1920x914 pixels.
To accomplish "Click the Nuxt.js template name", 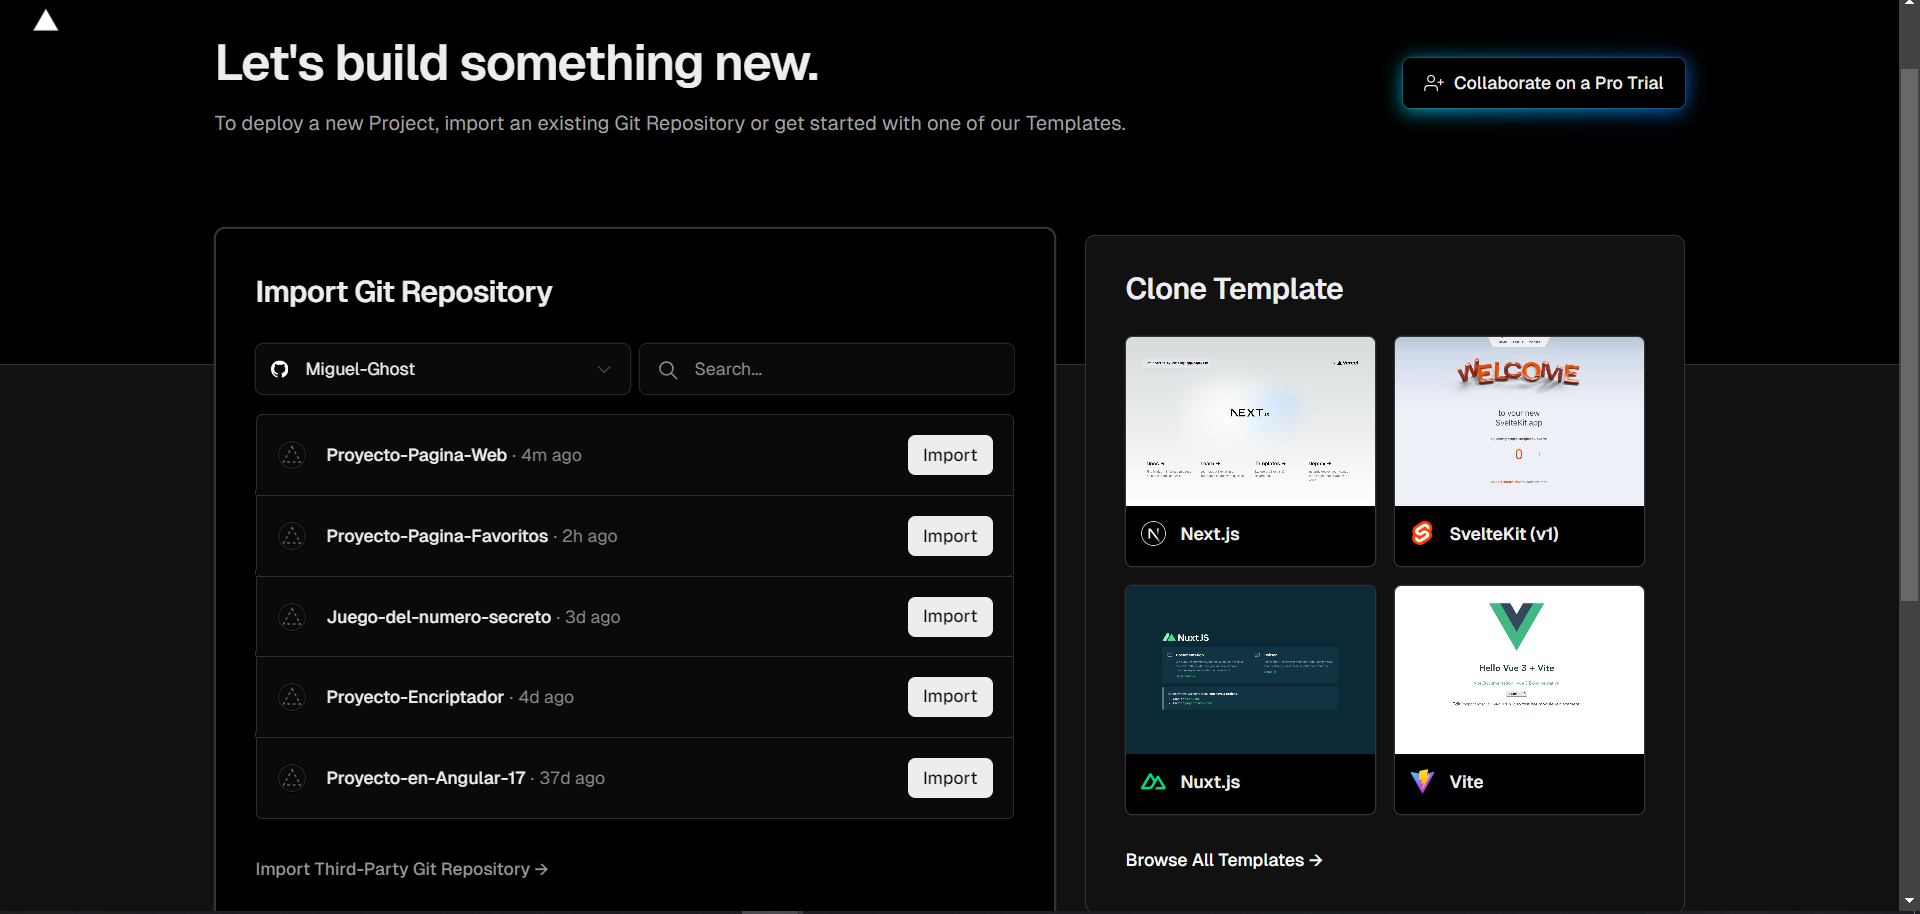I will (x=1210, y=782).
